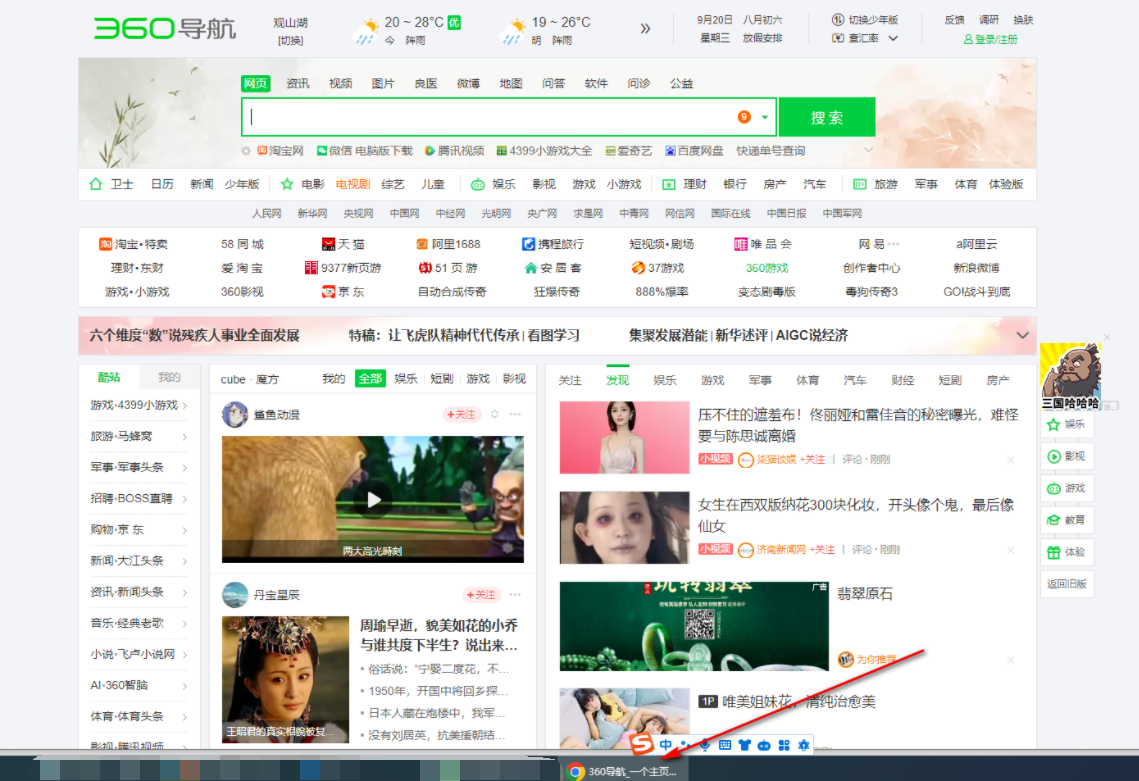Image resolution: width=1139 pixels, height=781 pixels.
Task: Open the 鲨鱼动漫 post more options
Action: [x=515, y=414]
